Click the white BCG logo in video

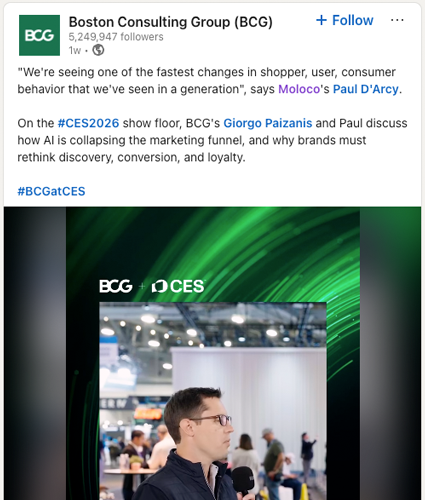click(116, 286)
